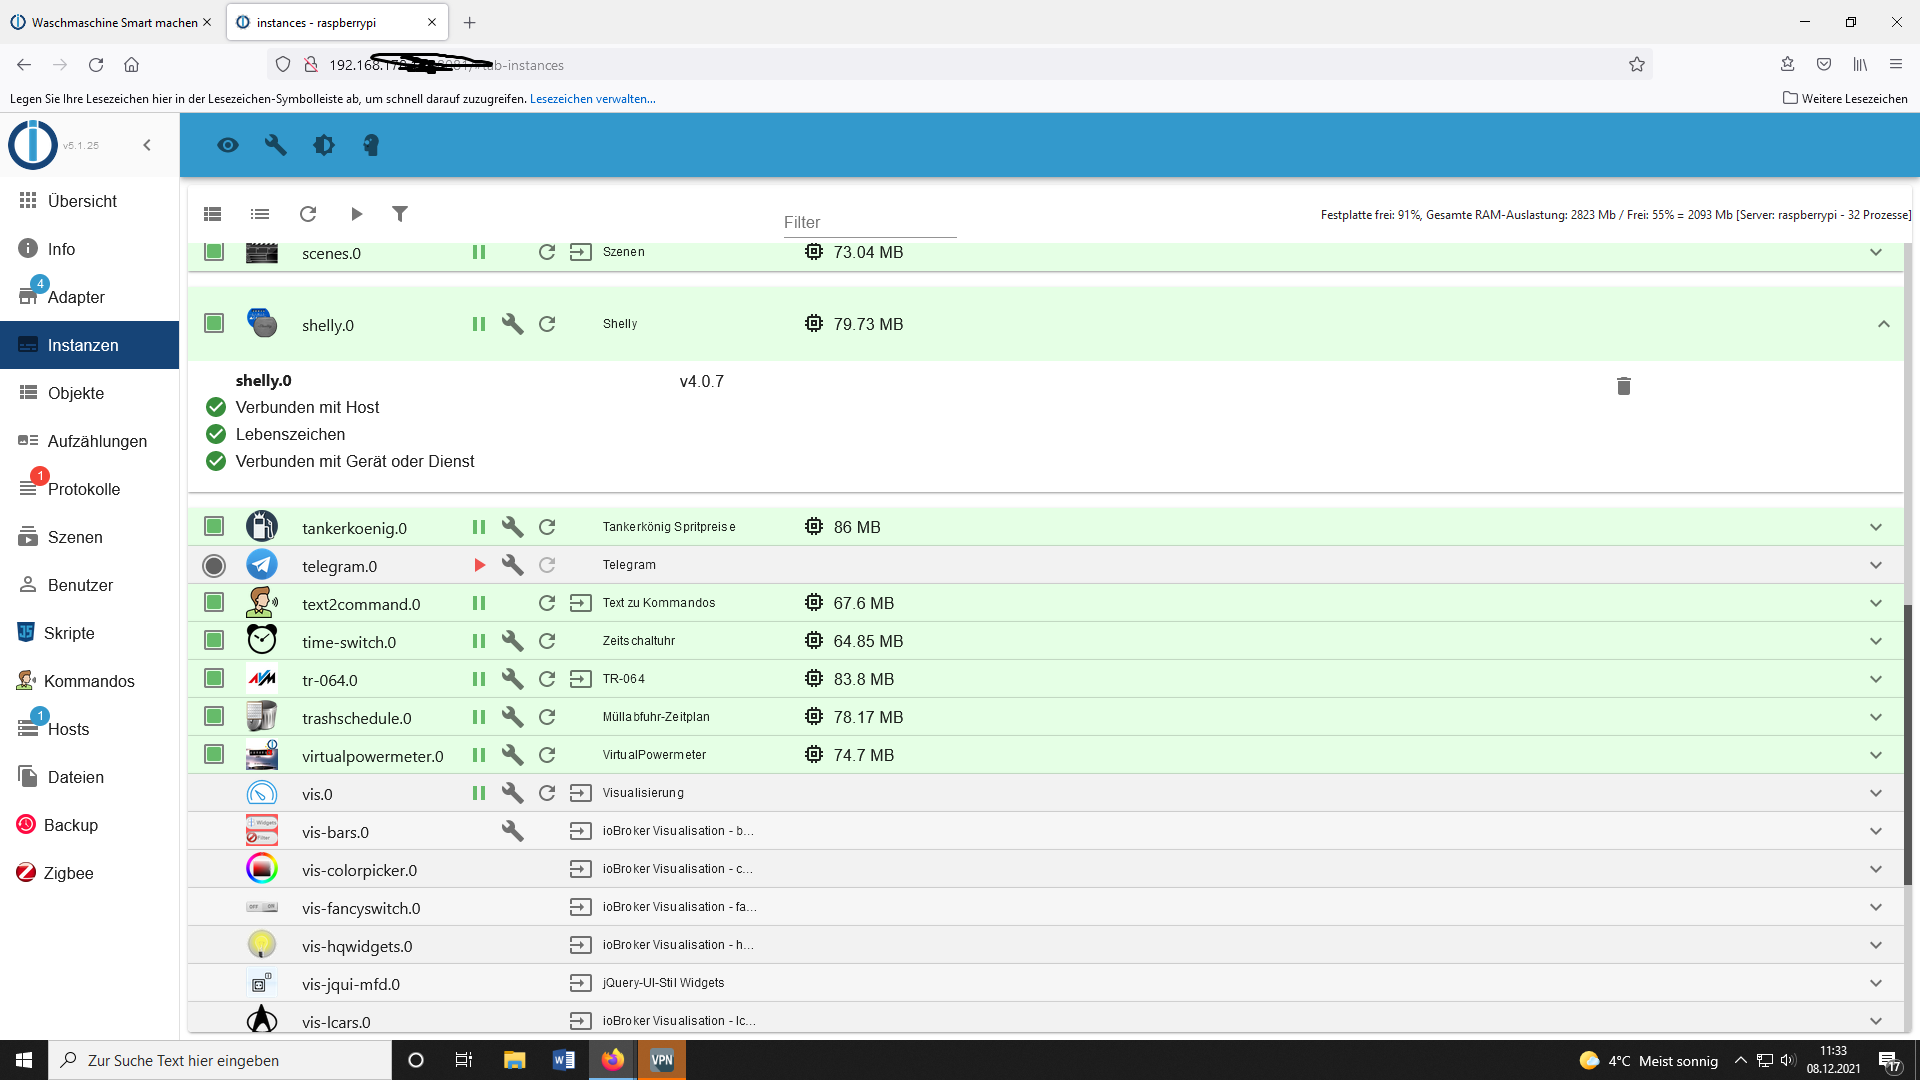Go to Objekte in sidebar
The height and width of the screenshot is (1080, 1920).
pyautogui.click(x=90, y=393)
